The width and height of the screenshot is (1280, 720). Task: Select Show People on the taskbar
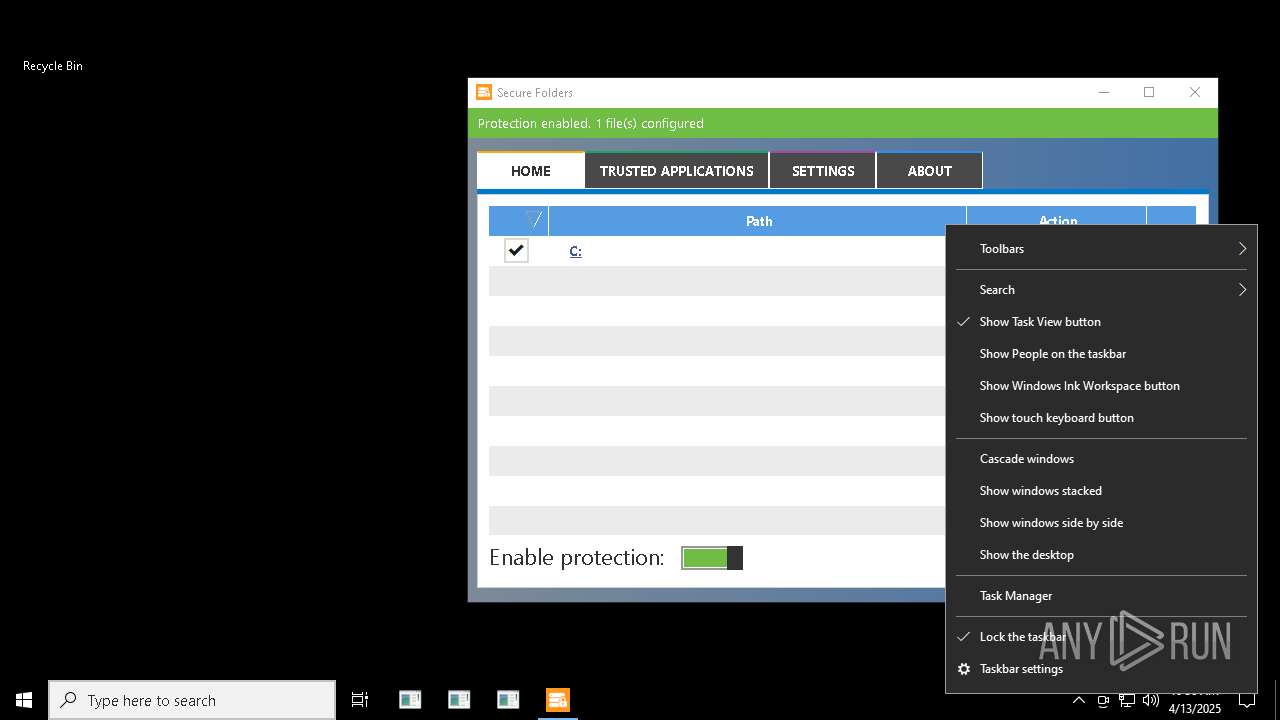(1101, 354)
